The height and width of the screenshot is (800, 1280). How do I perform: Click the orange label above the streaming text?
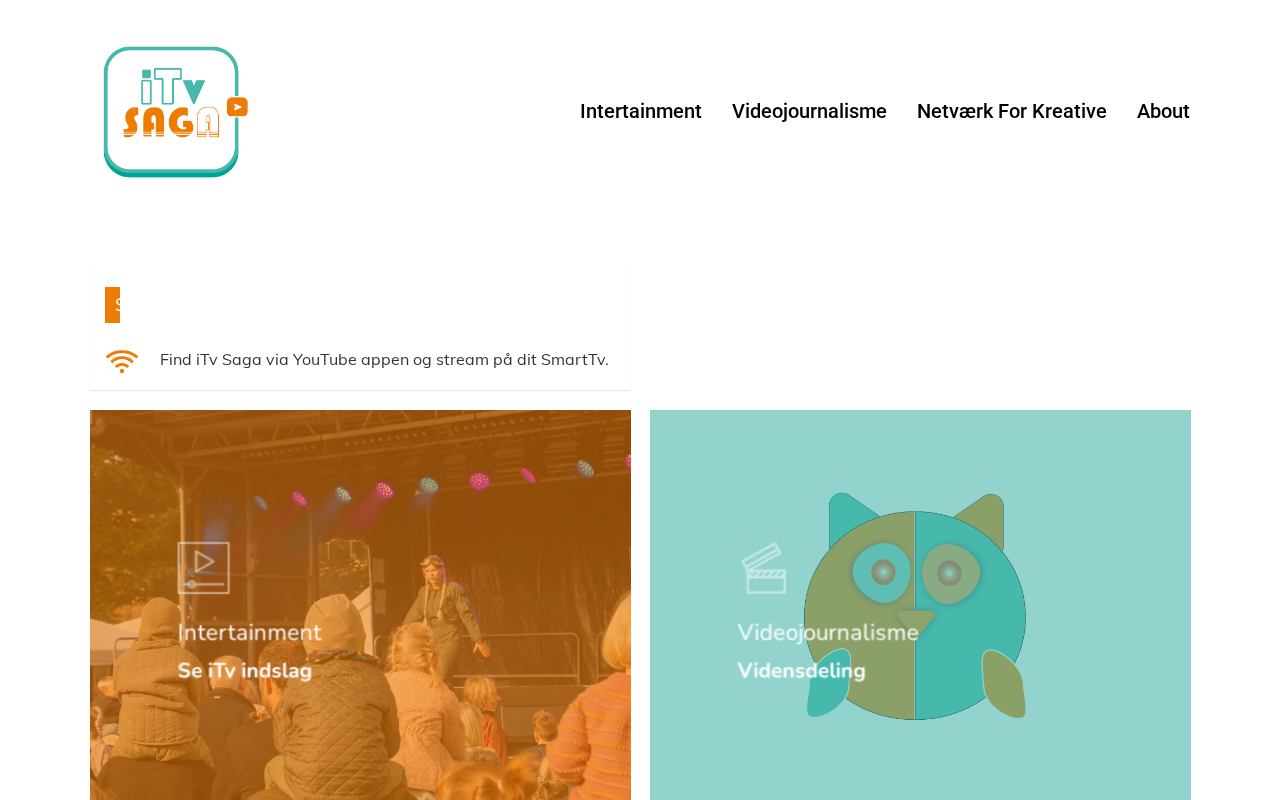point(112,305)
